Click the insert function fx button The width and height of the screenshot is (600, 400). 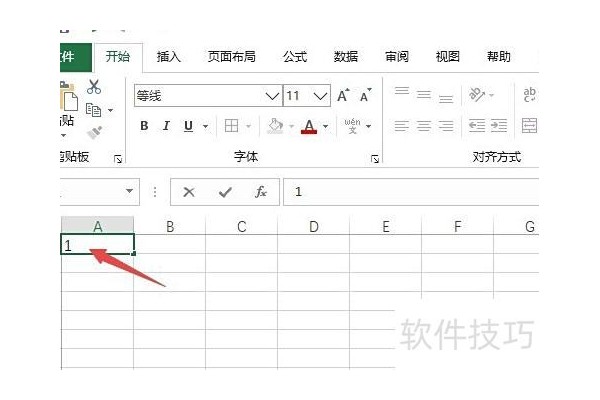tap(261, 192)
